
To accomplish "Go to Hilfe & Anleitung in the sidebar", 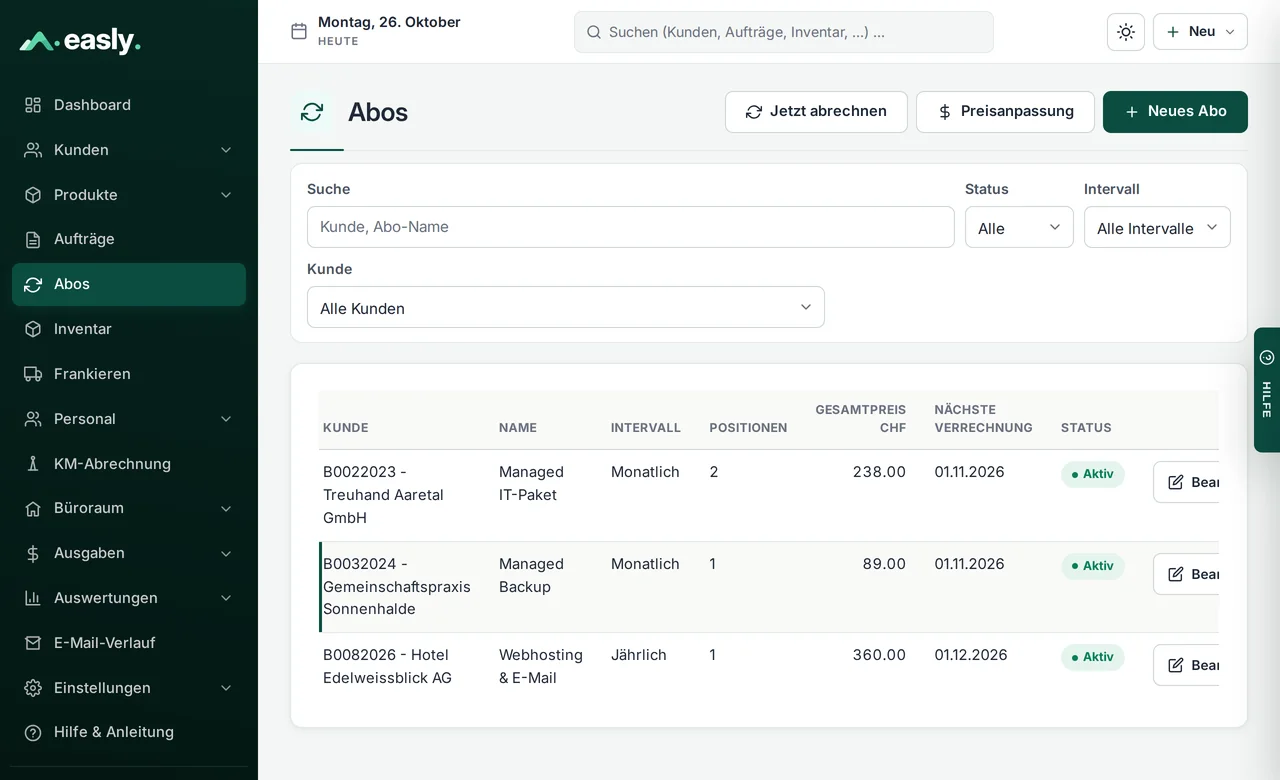I will (129, 732).
